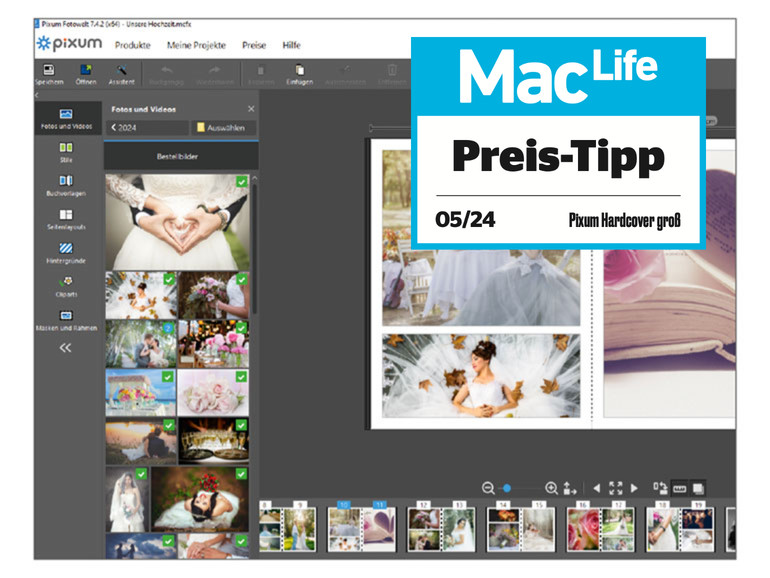770x578 pixels.
Task: Toggle checkmark on pale pink roses photo
Action: [x=242, y=377]
